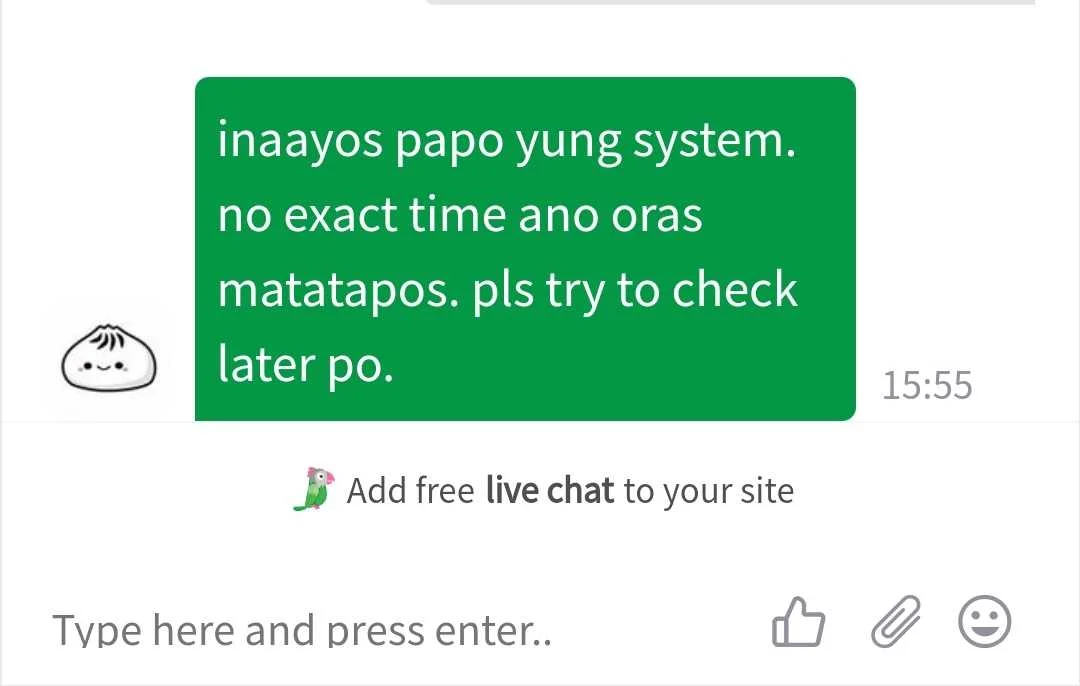
Task: Click the words 'Add free' in the footer
Action: tap(410, 490)
